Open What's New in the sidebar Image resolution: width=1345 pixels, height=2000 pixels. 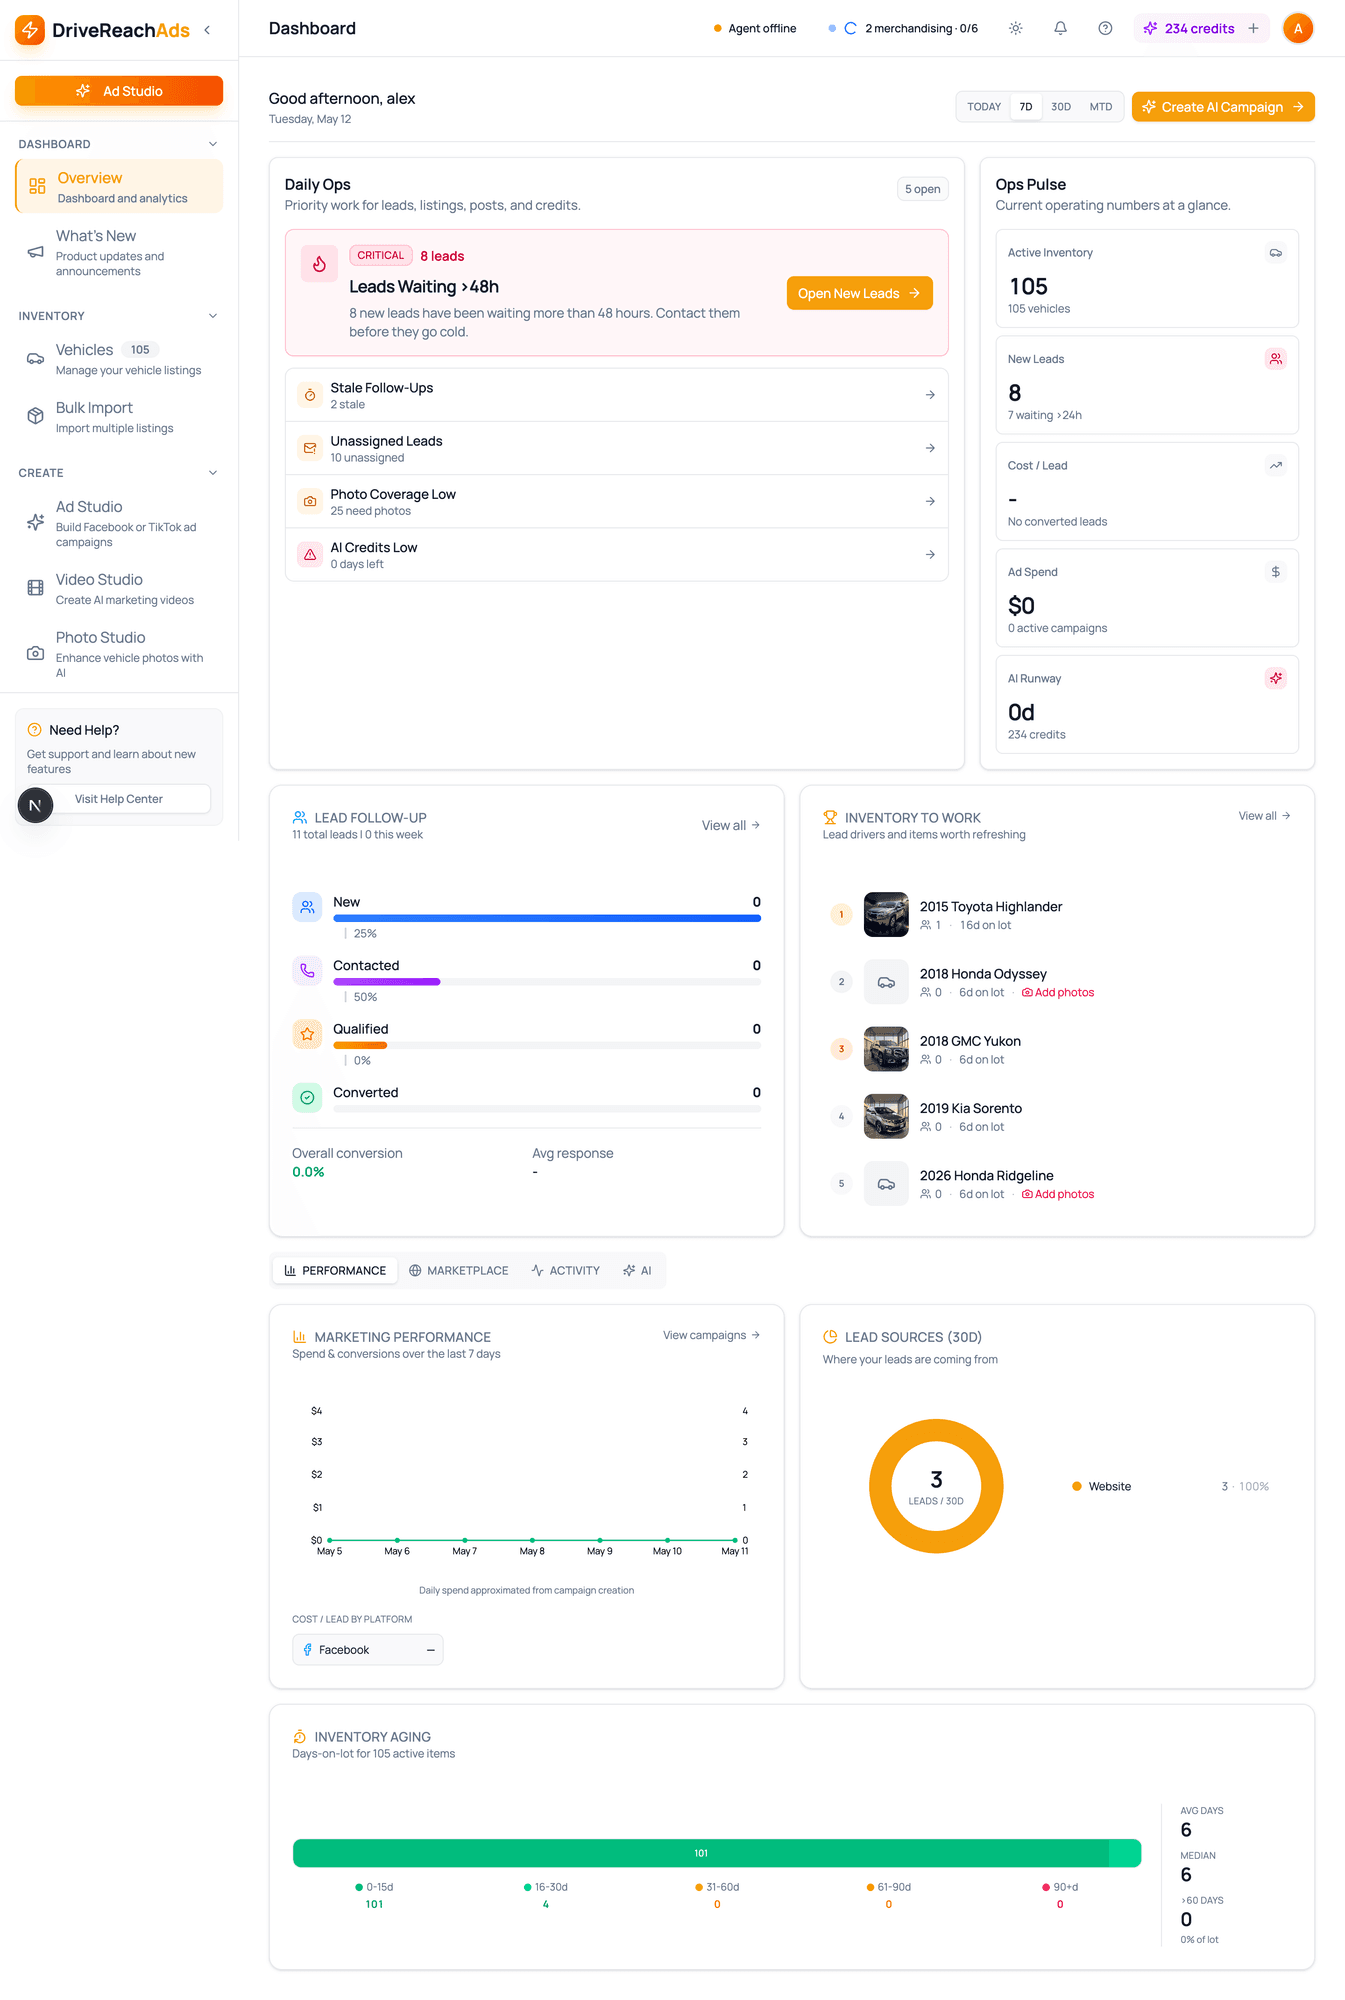119,252
